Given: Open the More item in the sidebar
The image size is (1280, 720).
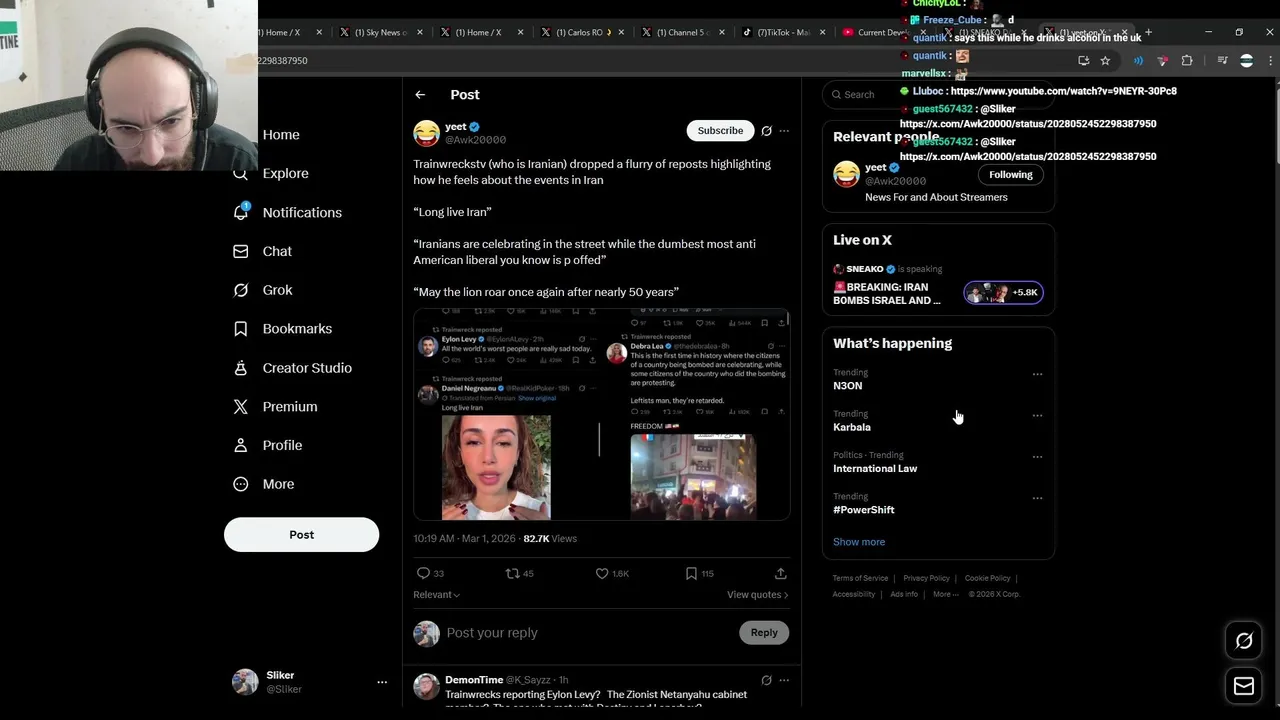Looking at the screenshot, I should 263,484.
